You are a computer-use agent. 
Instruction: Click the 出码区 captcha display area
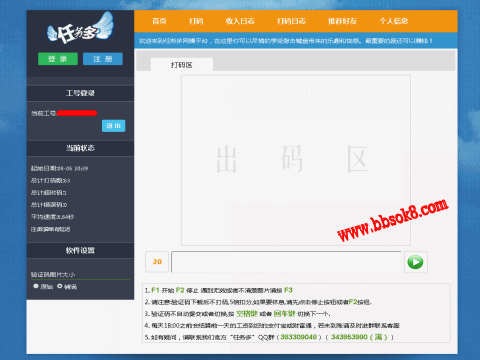(x=296, y=160)
